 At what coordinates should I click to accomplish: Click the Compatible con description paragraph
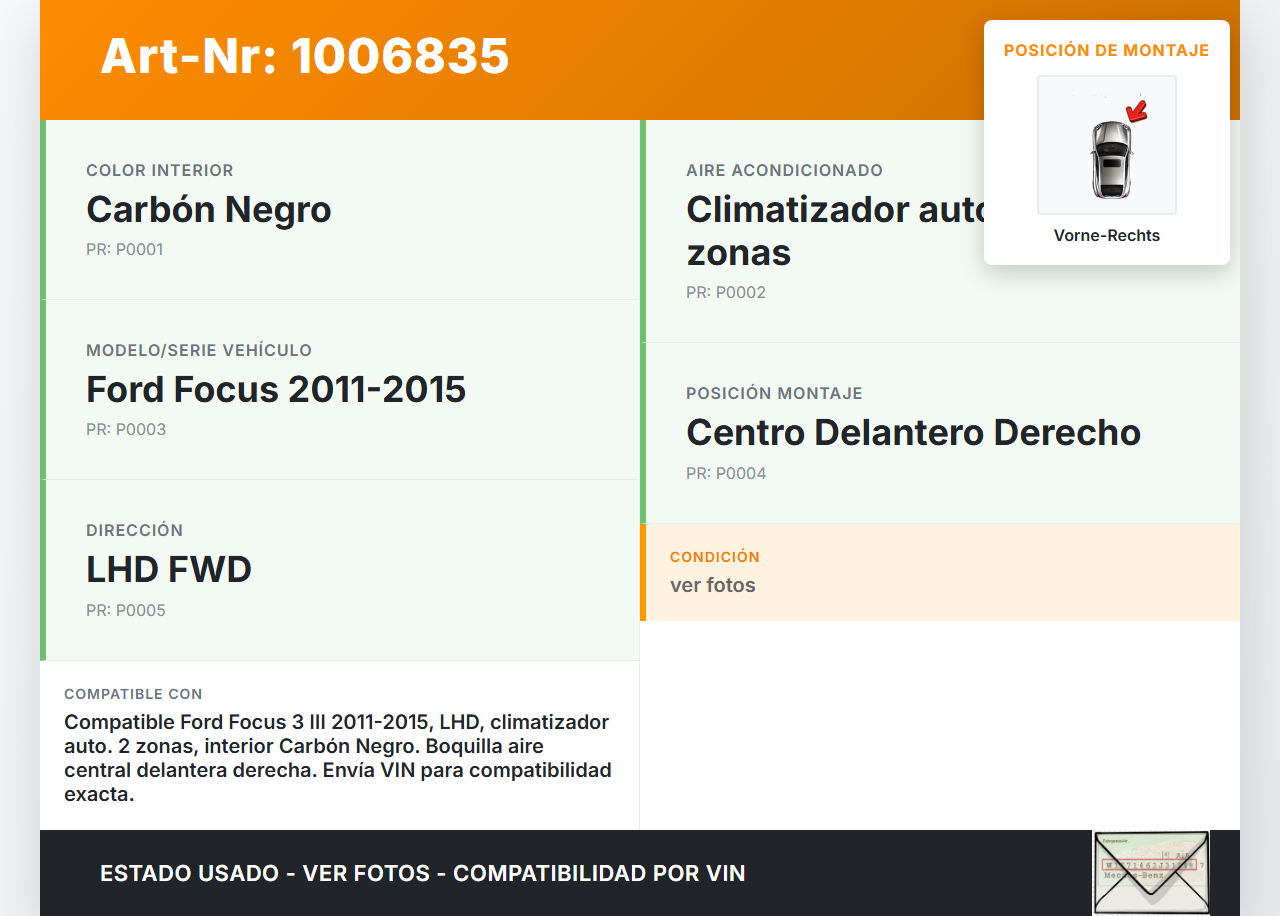(x=337, y=758)
